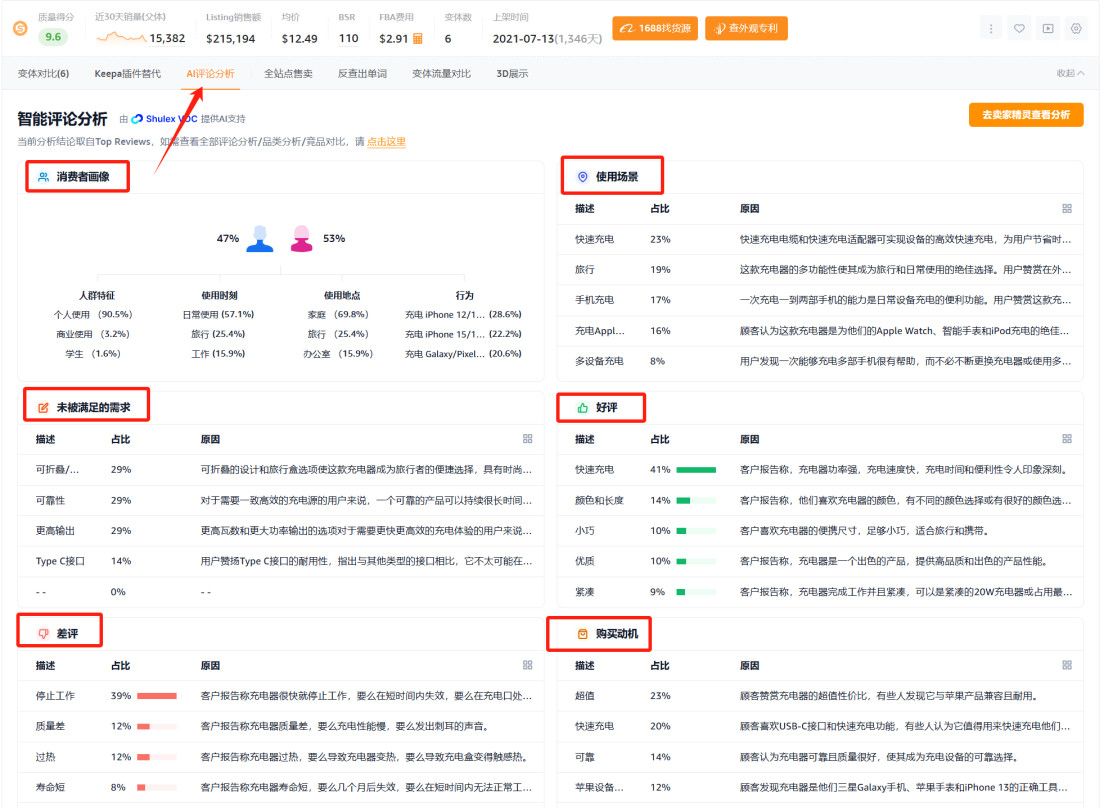This screenshot has height=808, width=1104.
Task: Open the 3D展示 tab
Action: 512,73
